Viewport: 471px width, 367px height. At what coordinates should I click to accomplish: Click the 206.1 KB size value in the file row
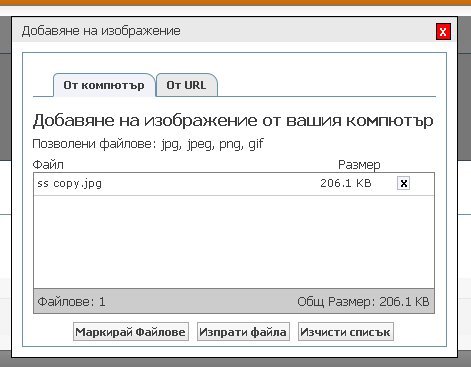(346, 183)
